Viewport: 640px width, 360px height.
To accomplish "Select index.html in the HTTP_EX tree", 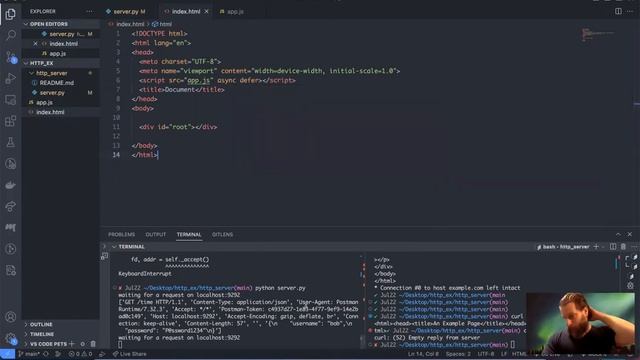I will coord(61,112).
